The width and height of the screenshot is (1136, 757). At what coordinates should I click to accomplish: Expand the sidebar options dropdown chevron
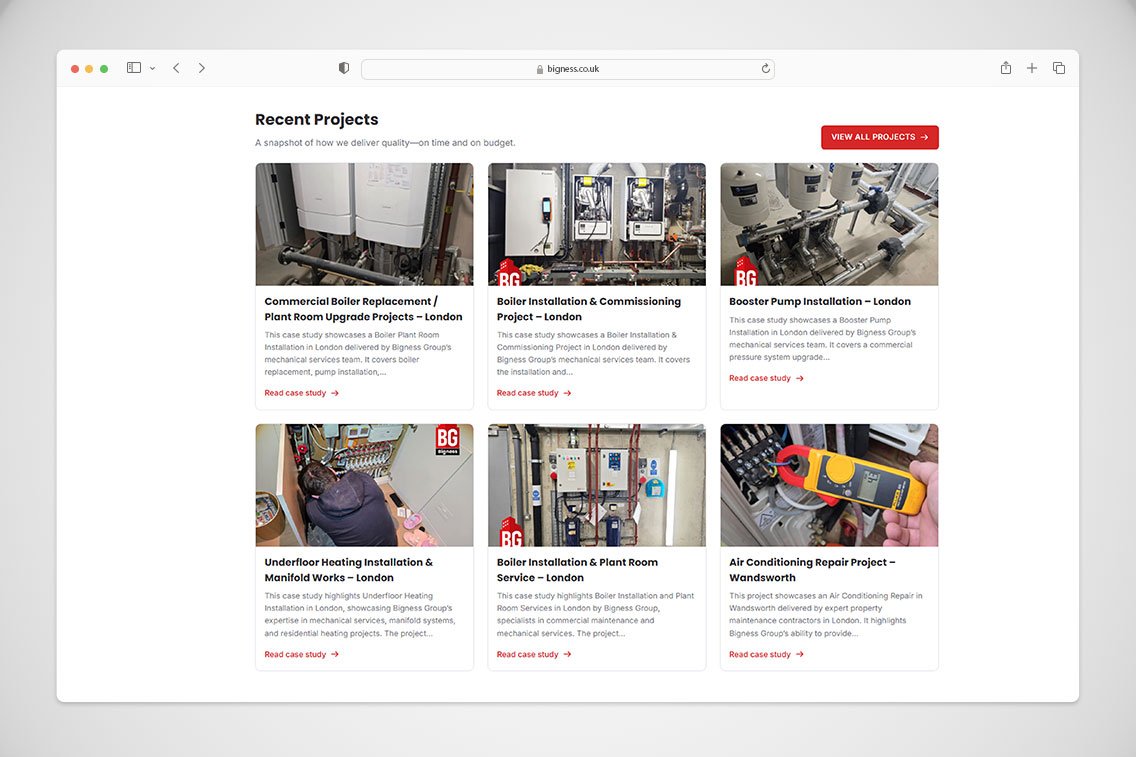click(x=153, y=69)
